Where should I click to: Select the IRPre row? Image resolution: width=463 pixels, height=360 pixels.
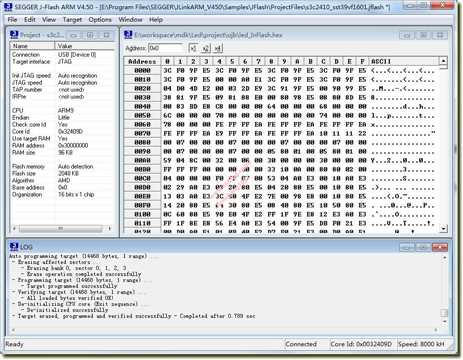pos(62,97)
